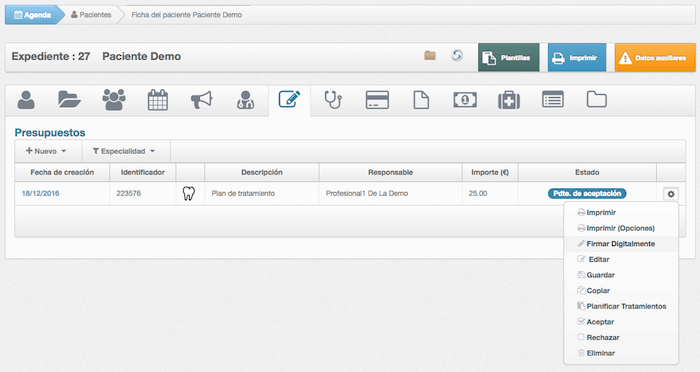This screenshot has height=372, width=700.
Task: Click the Presupuestos section heading
Action: pos(50,133)
